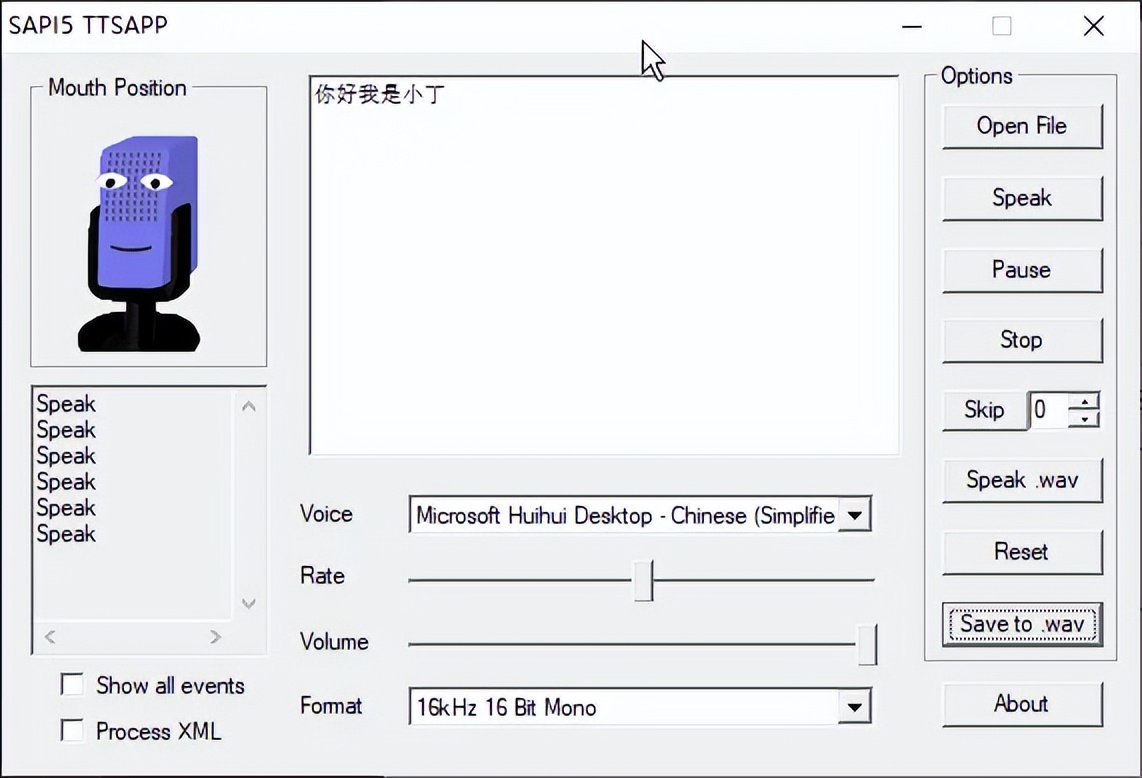
Task: Increment the Skip count spinner up arrow
Action: click(x=1084, y=402)
